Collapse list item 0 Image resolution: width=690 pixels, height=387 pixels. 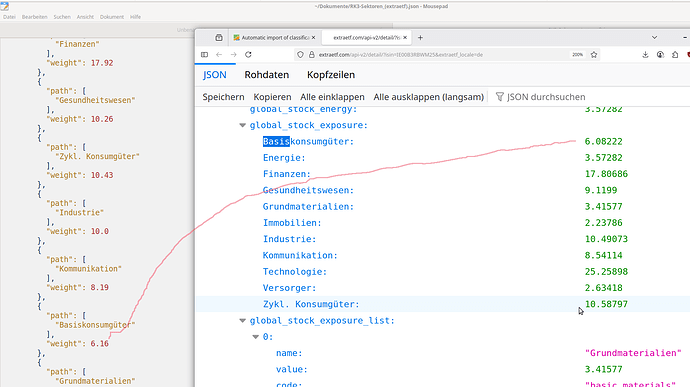256,337
